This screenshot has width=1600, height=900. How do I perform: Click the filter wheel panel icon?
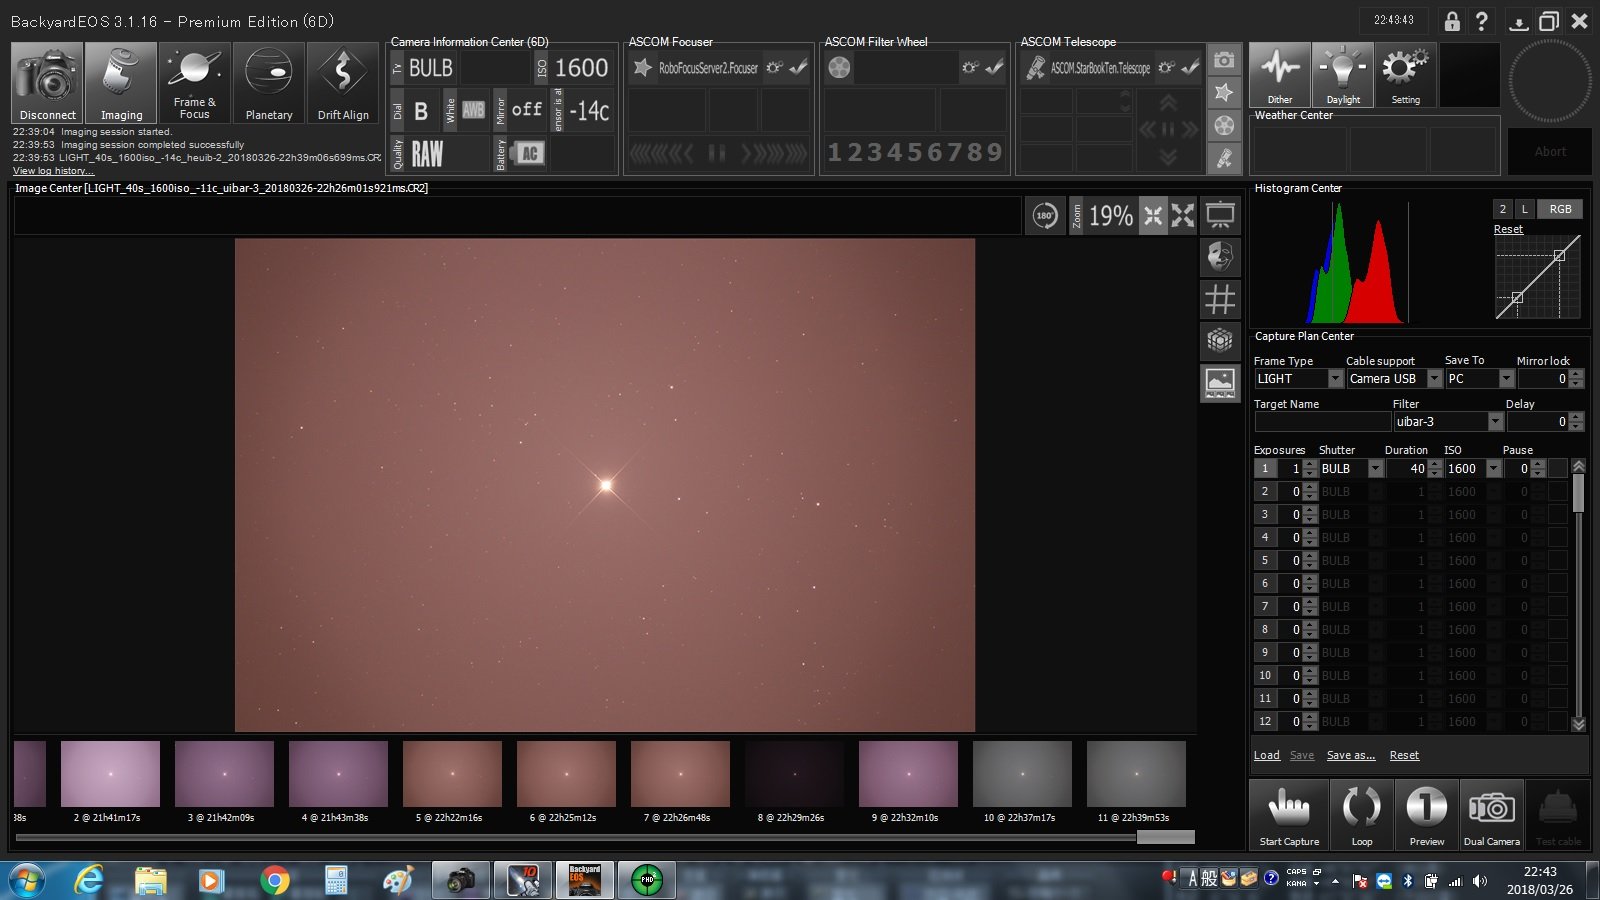click(1223, 126)
